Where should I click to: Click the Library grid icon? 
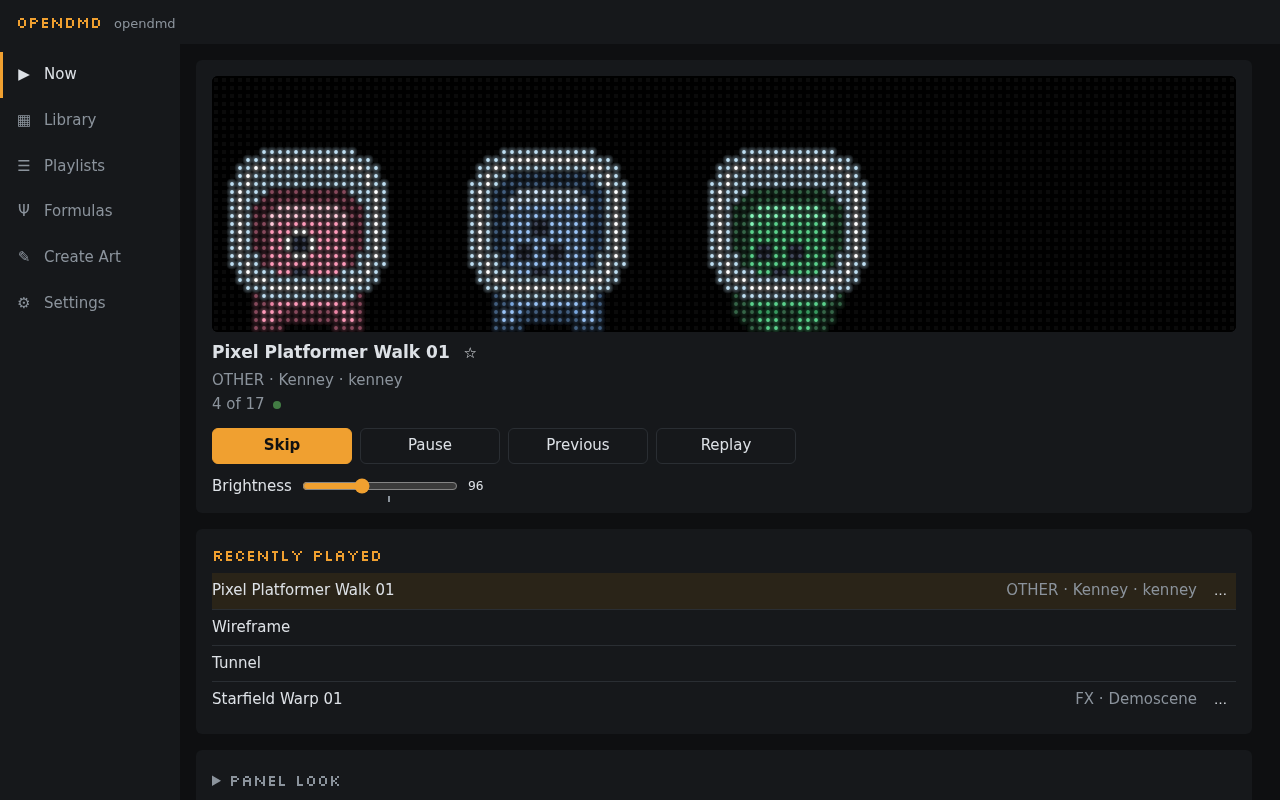tap(24, 120)
